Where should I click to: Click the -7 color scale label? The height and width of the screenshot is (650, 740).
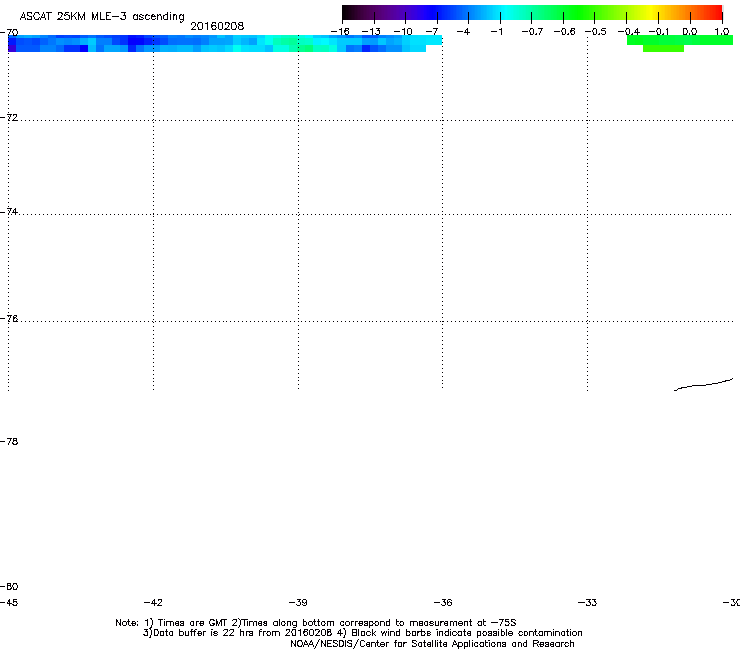[432, 32]
